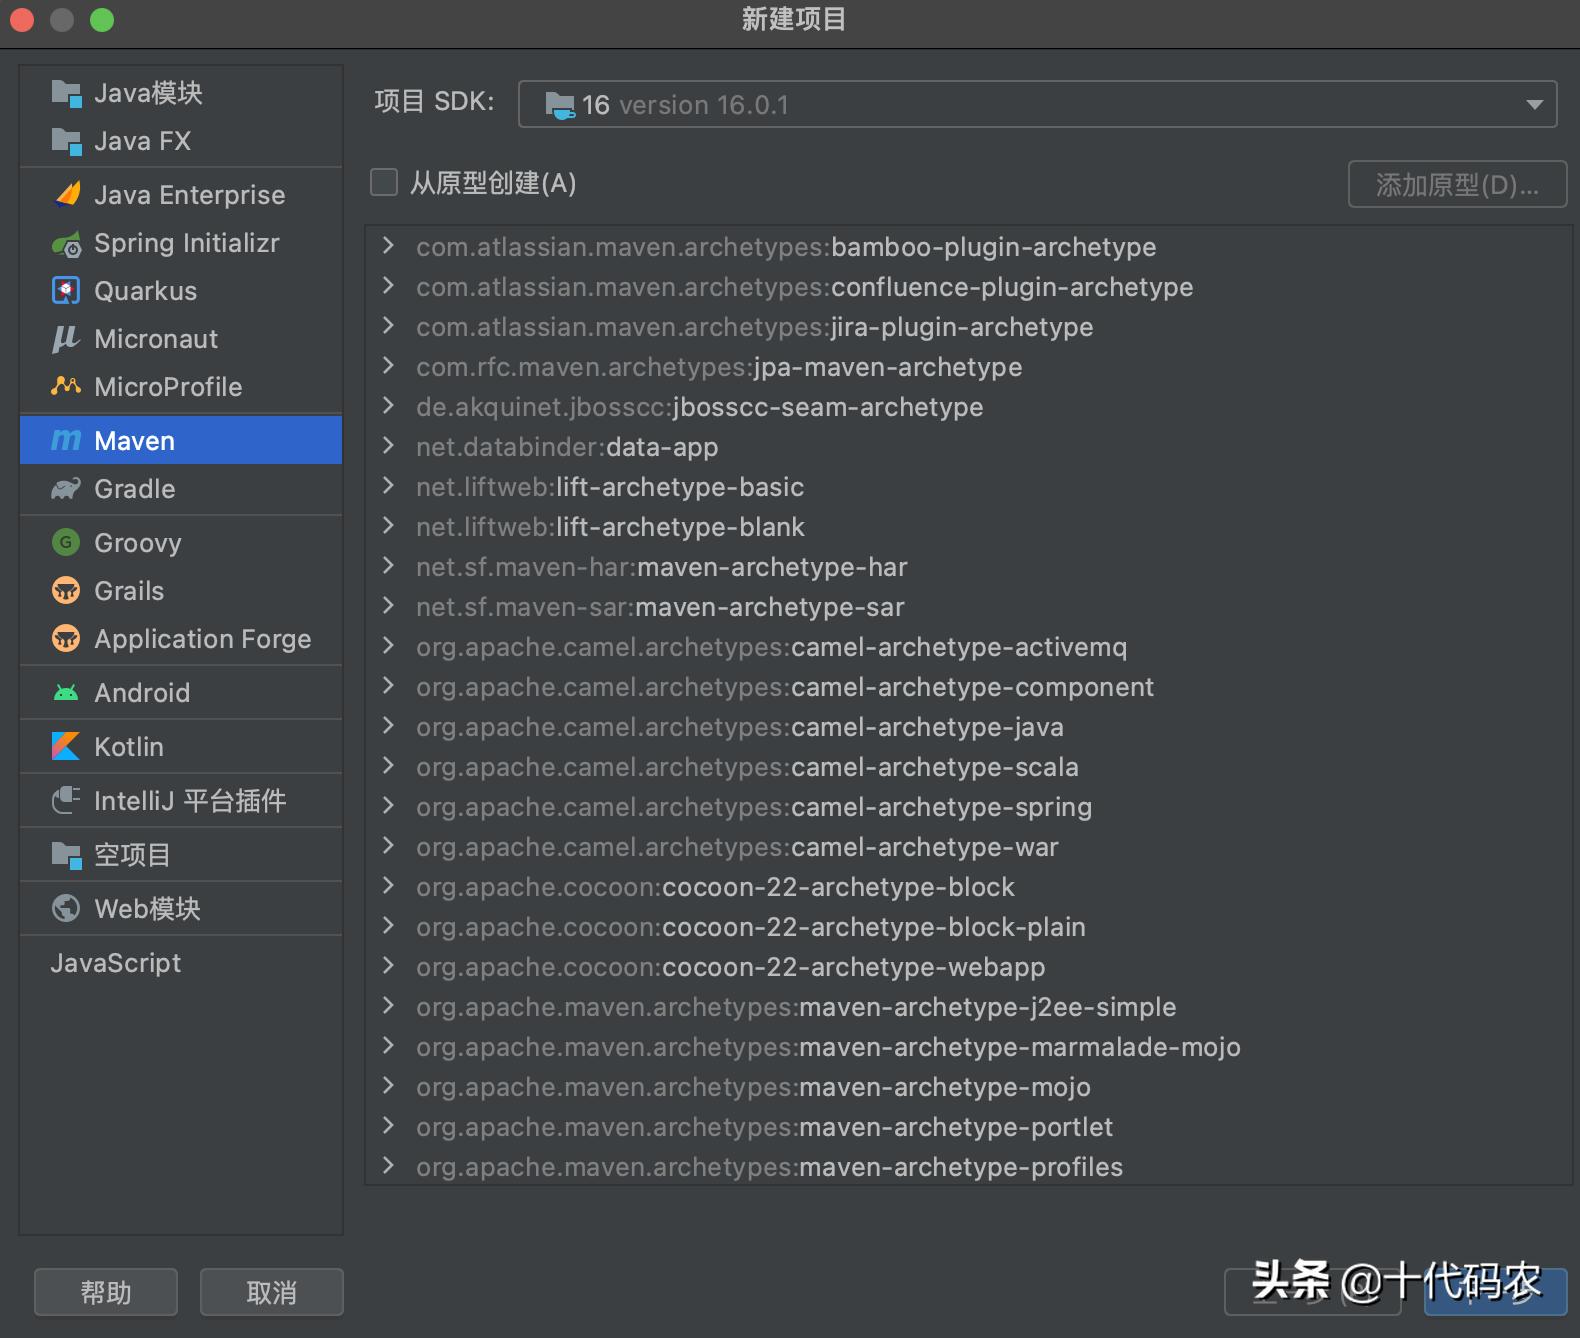1580x1338 pixels.
Task: Select maven-archetype-marmalade-mojo row
Action: coord(968,1047)
